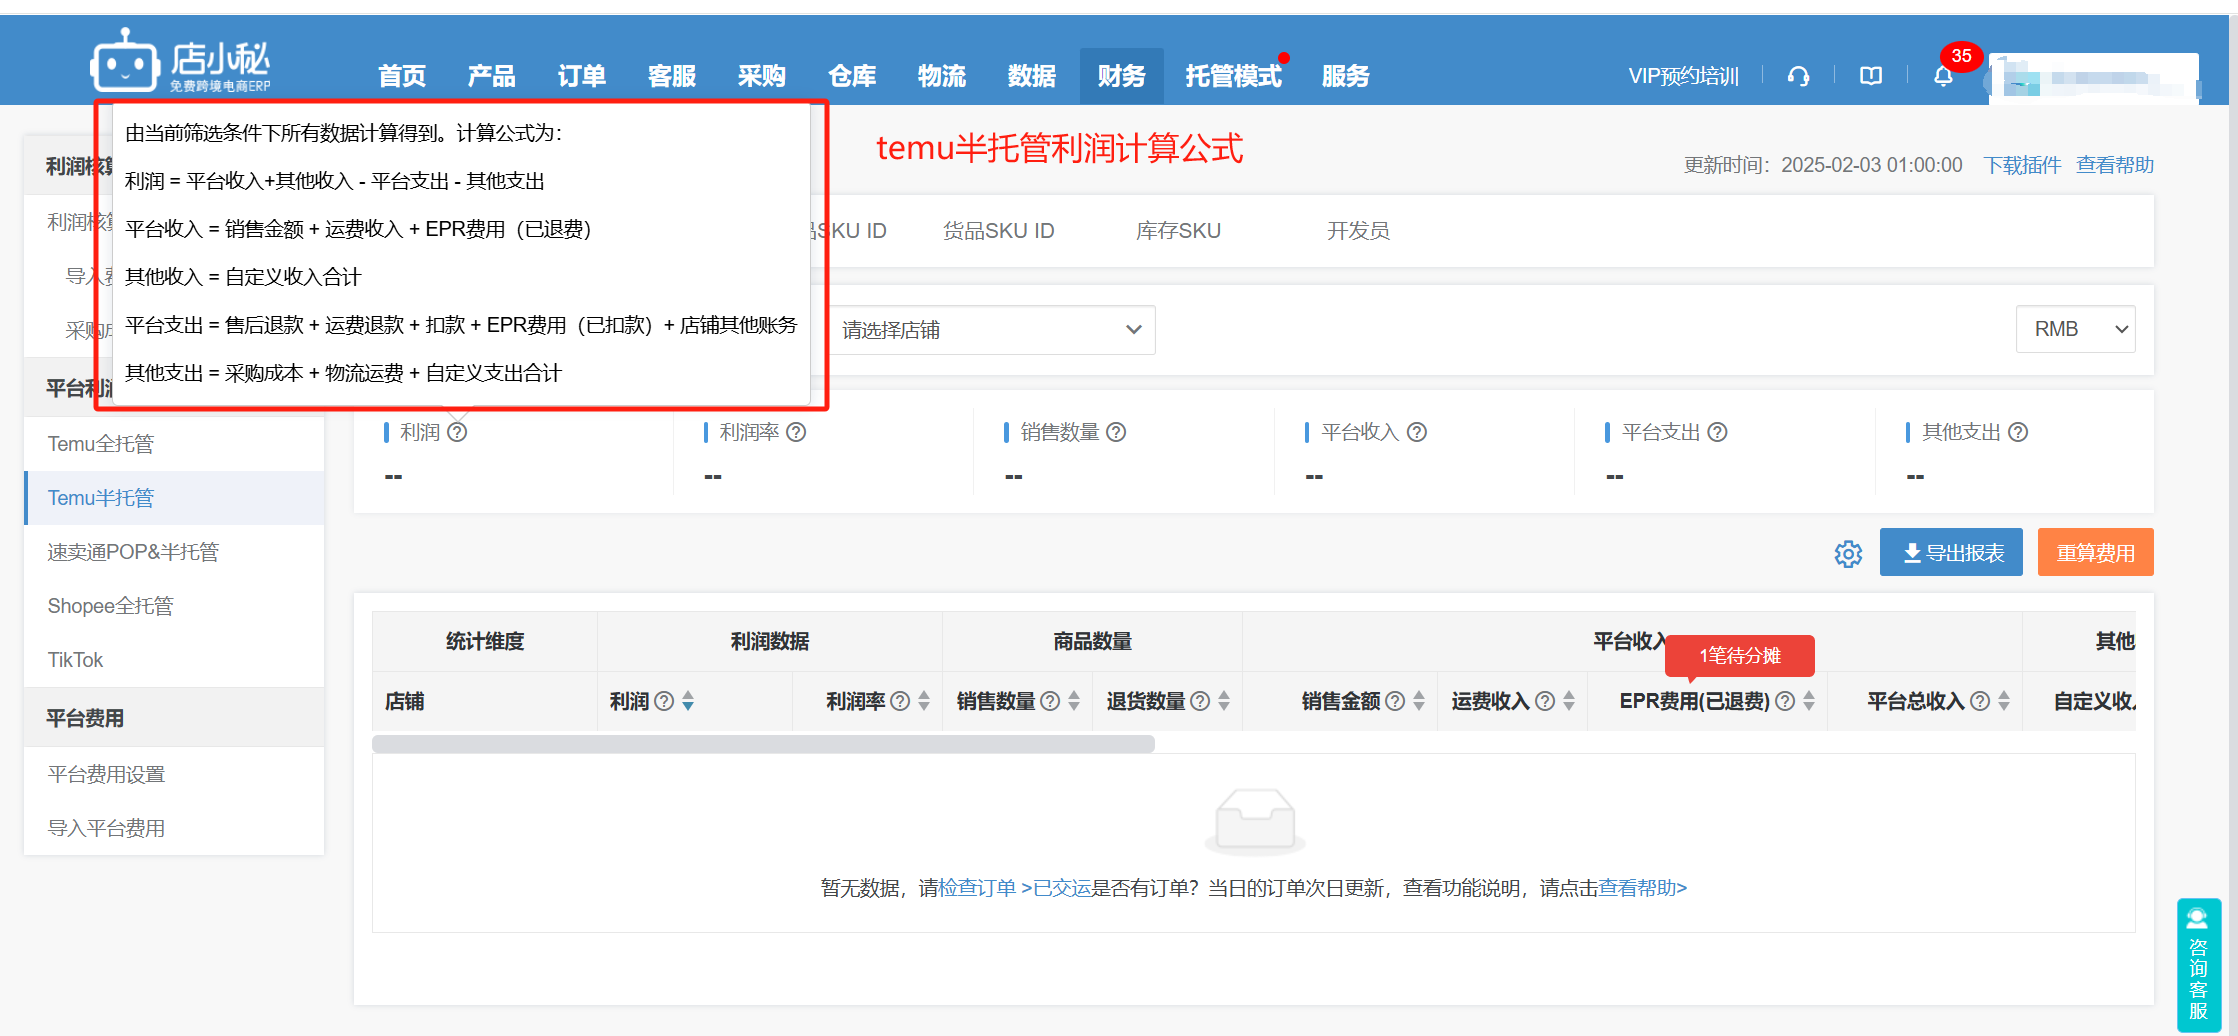Click the help icon beside 销售数量 summary
The height and width of the screenshot is (1036, 2238).
coord(1116,432)
